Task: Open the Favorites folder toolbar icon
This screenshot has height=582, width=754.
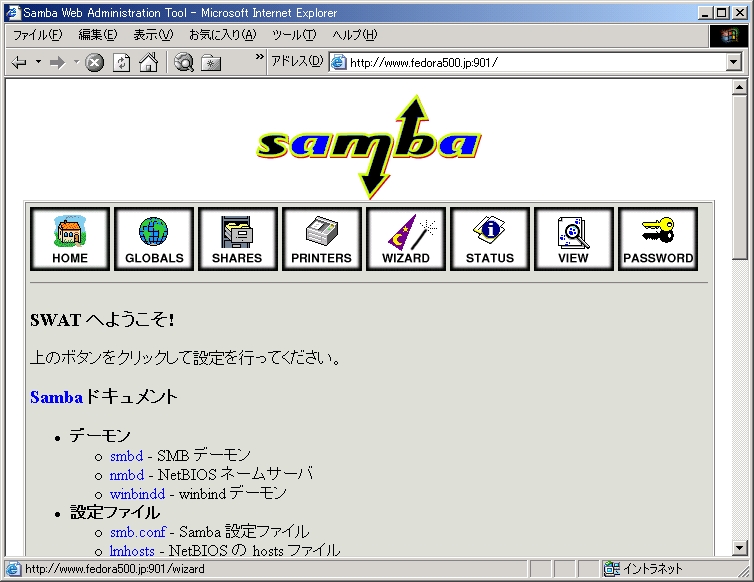Action: click(x=211, y=63)
